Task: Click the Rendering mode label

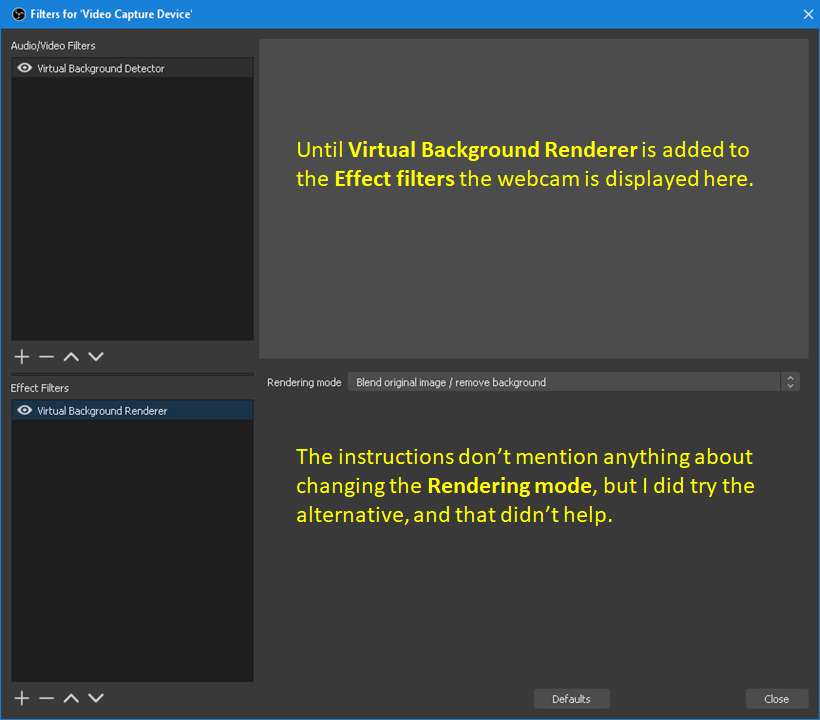Action: point(304,382)
